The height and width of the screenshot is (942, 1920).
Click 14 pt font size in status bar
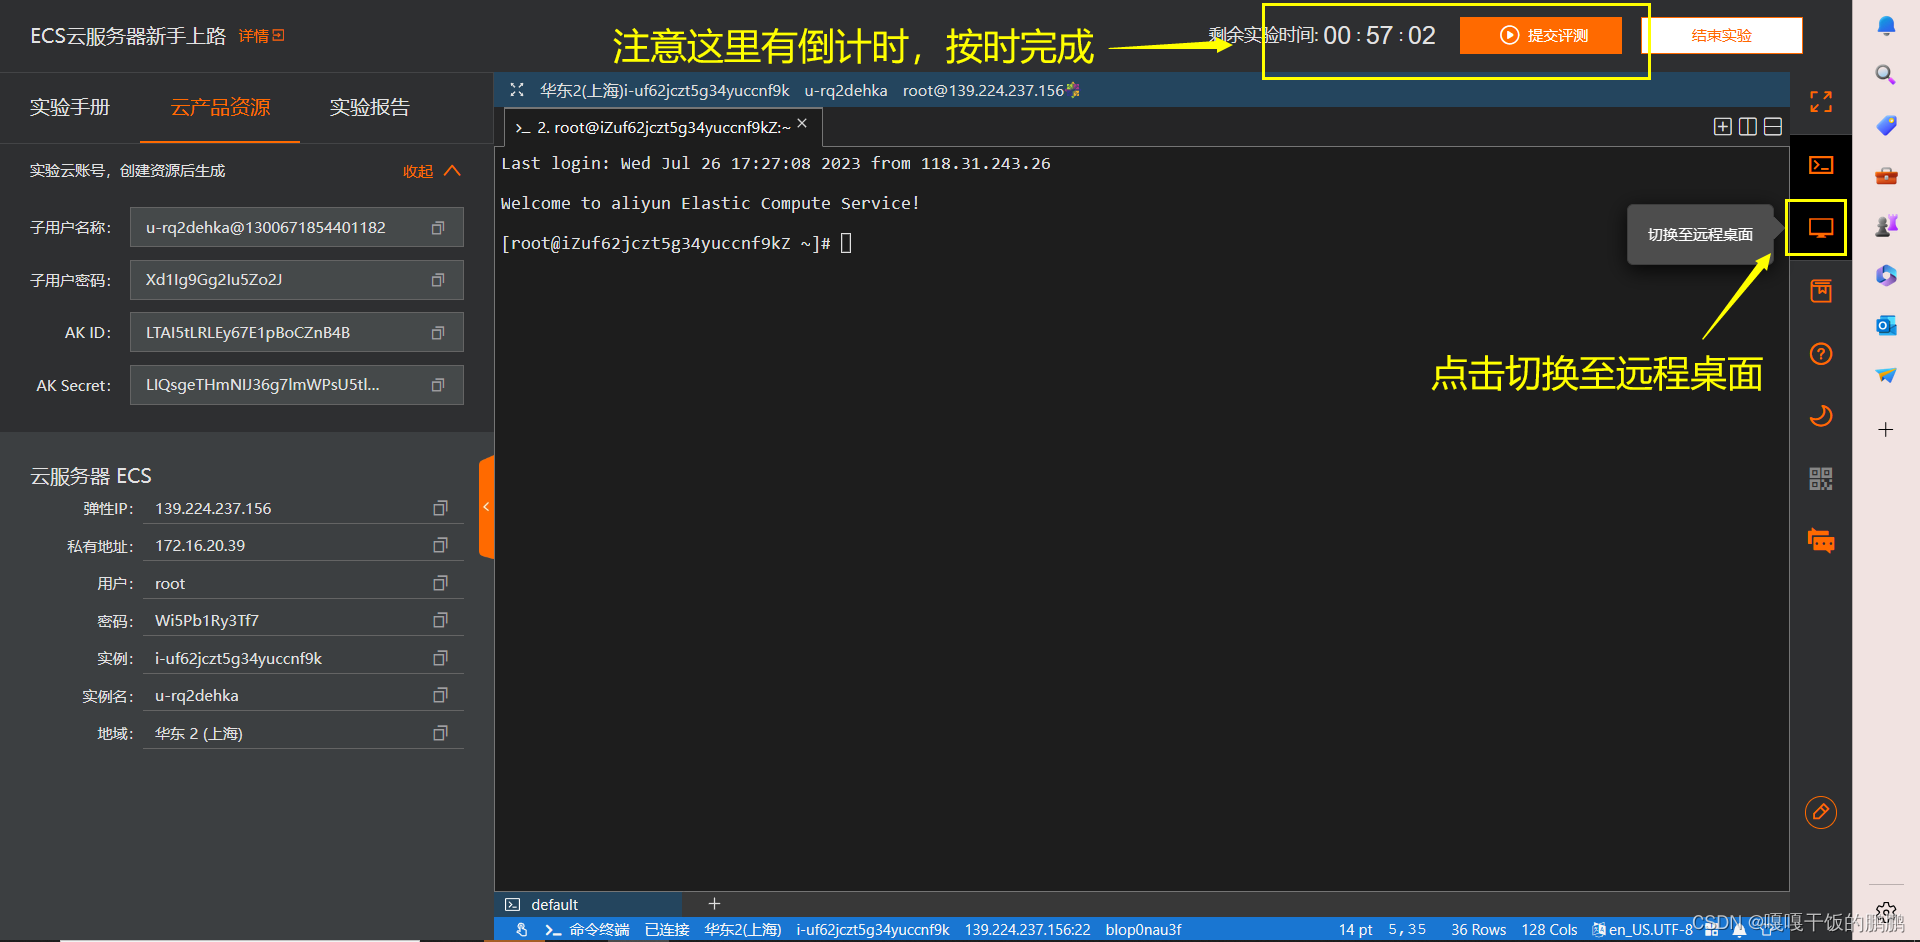click(1355, 930)
